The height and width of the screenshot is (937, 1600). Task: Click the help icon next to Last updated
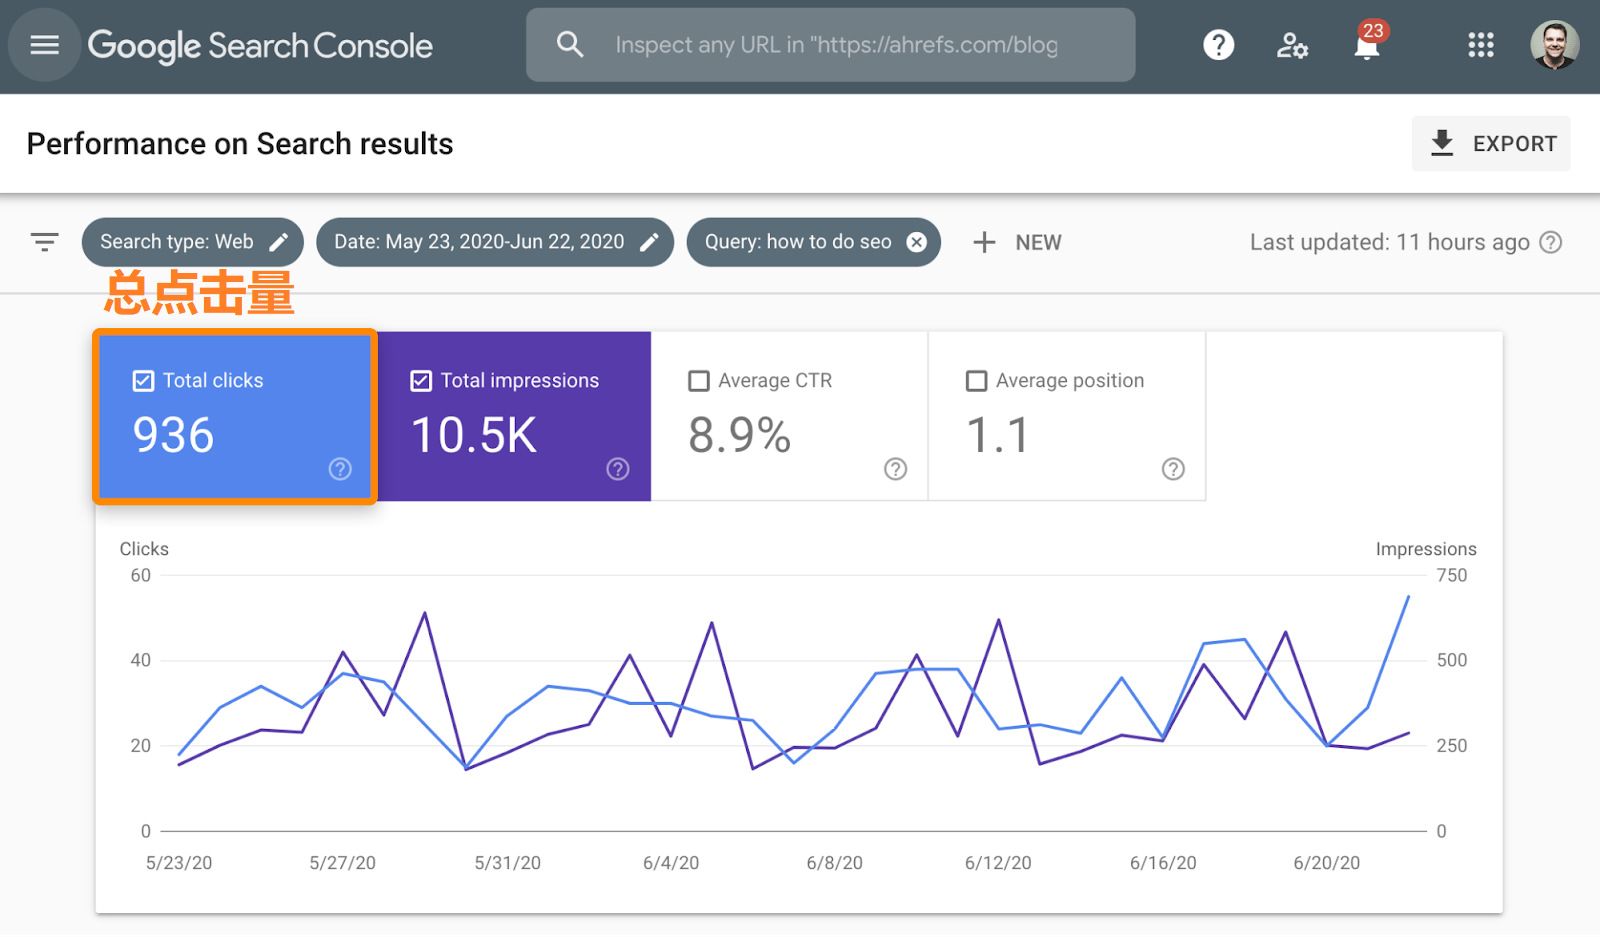click(x=1551, y=241)
